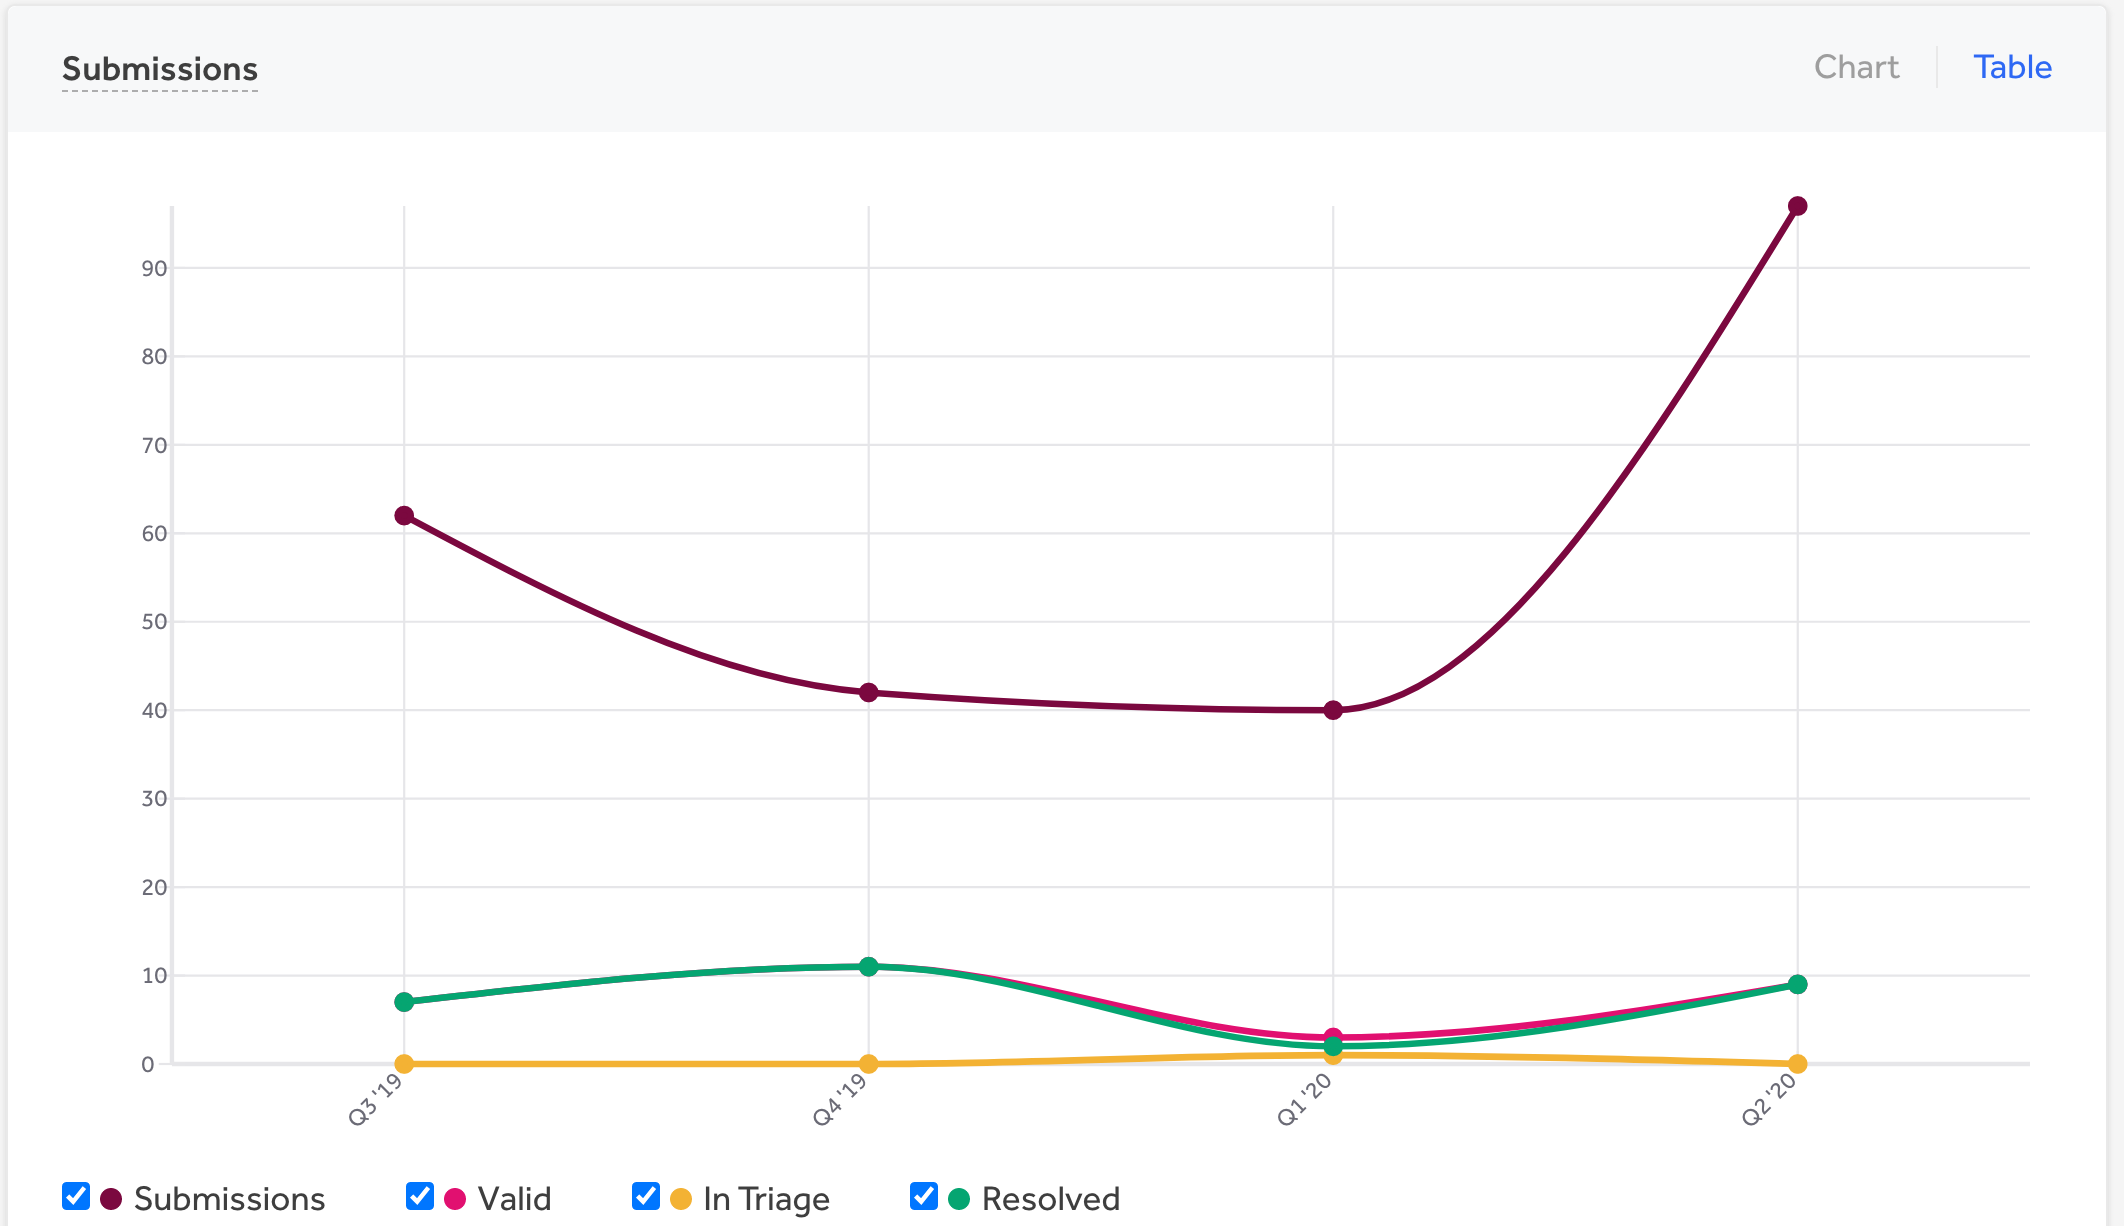Disable the In Triage checkbox
Image resolution: width=2124 pixels, height=1226 pixels.
pos(646,1195)
